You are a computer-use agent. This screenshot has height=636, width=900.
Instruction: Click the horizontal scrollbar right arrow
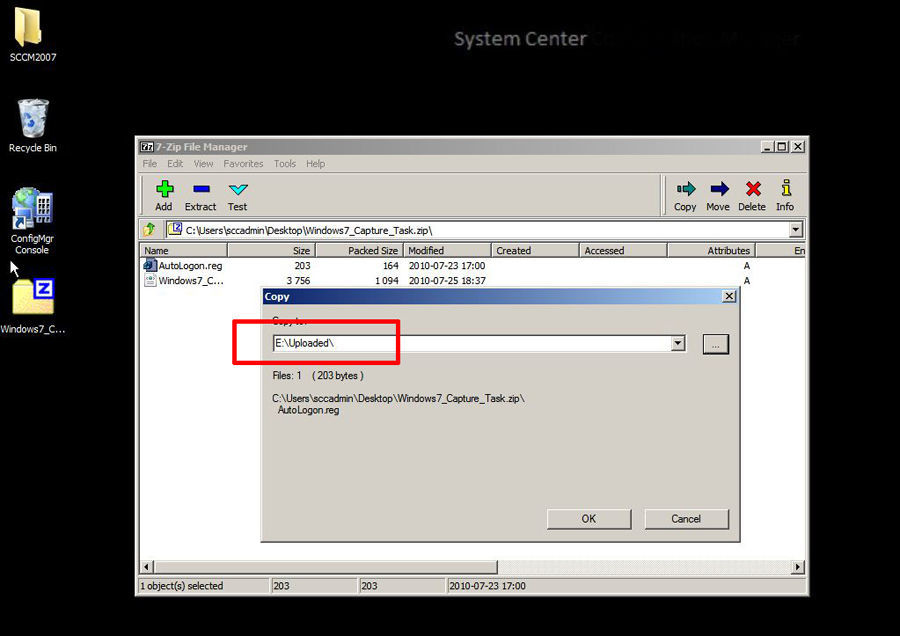tap(797, 567)
